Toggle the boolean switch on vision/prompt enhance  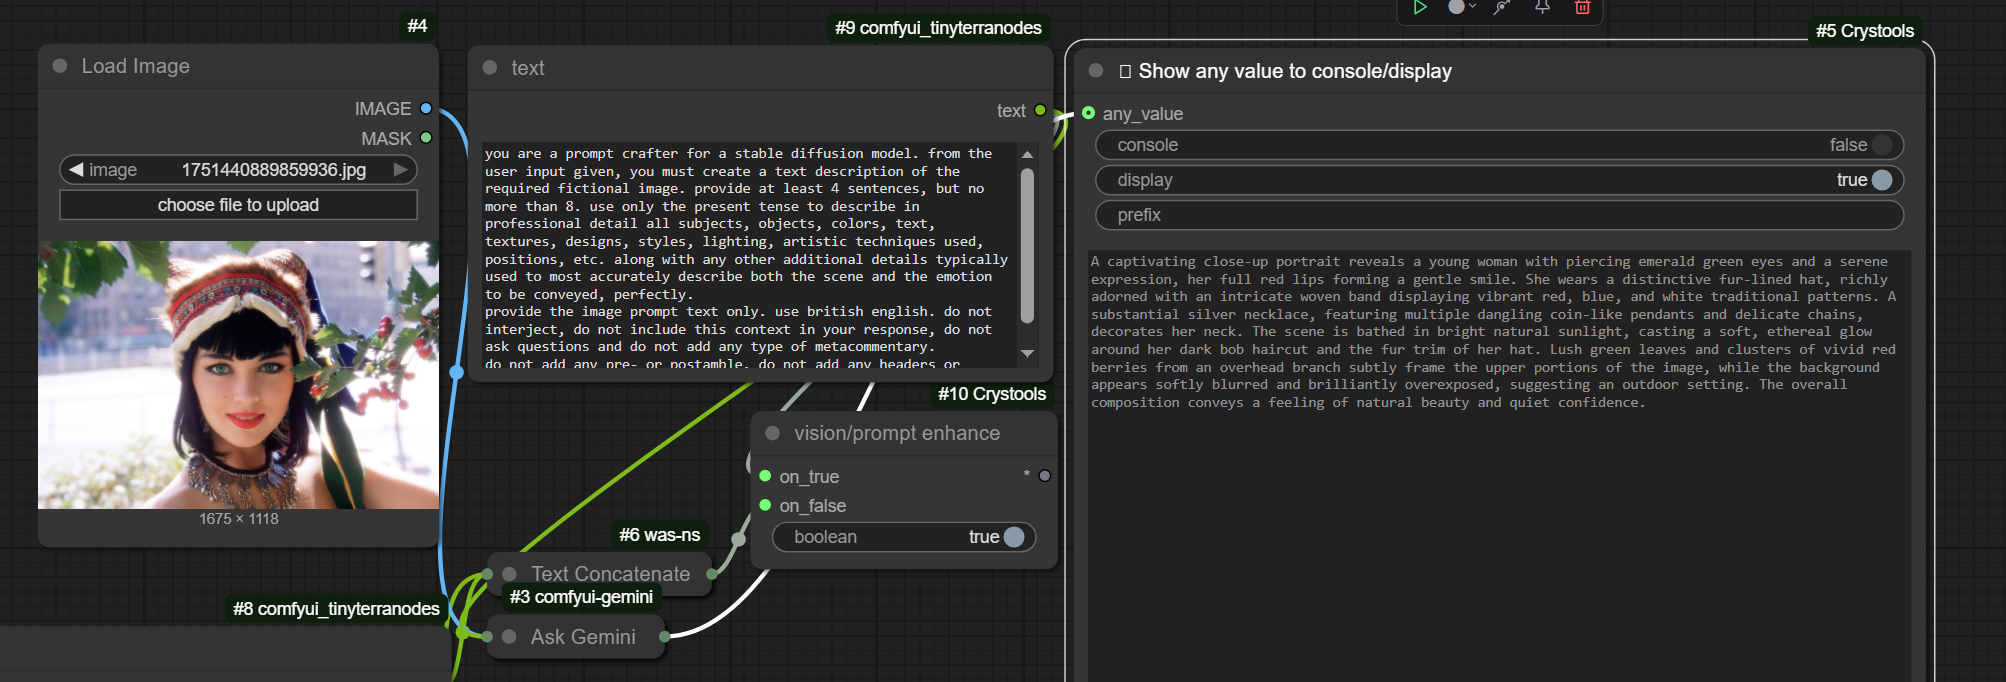pos(1014,537)
